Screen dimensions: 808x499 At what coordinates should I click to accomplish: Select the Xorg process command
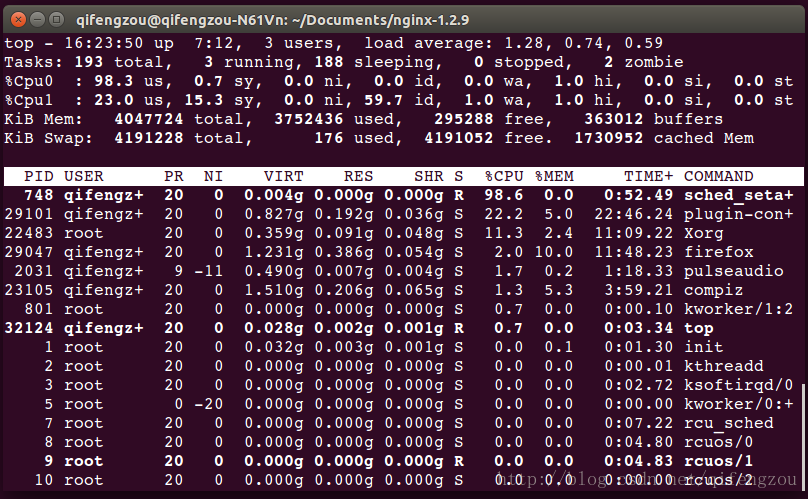tap(703, 234)
